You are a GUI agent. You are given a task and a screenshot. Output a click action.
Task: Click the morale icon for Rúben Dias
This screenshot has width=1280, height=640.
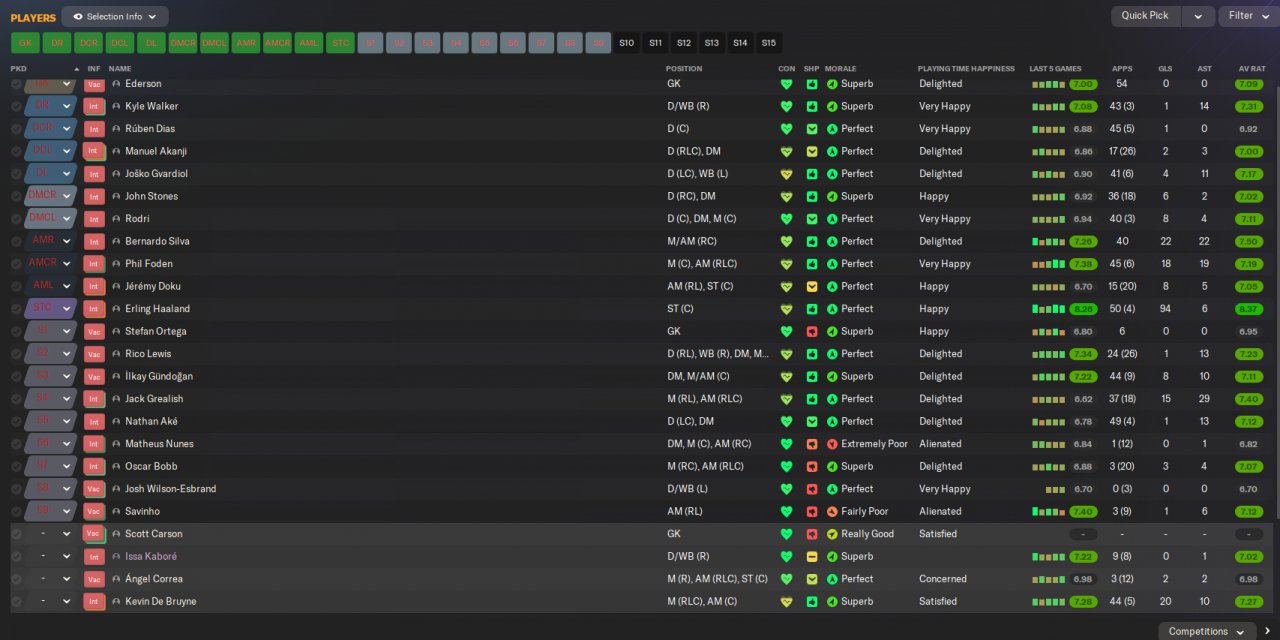pyautogui.click(x=832, y=129)
